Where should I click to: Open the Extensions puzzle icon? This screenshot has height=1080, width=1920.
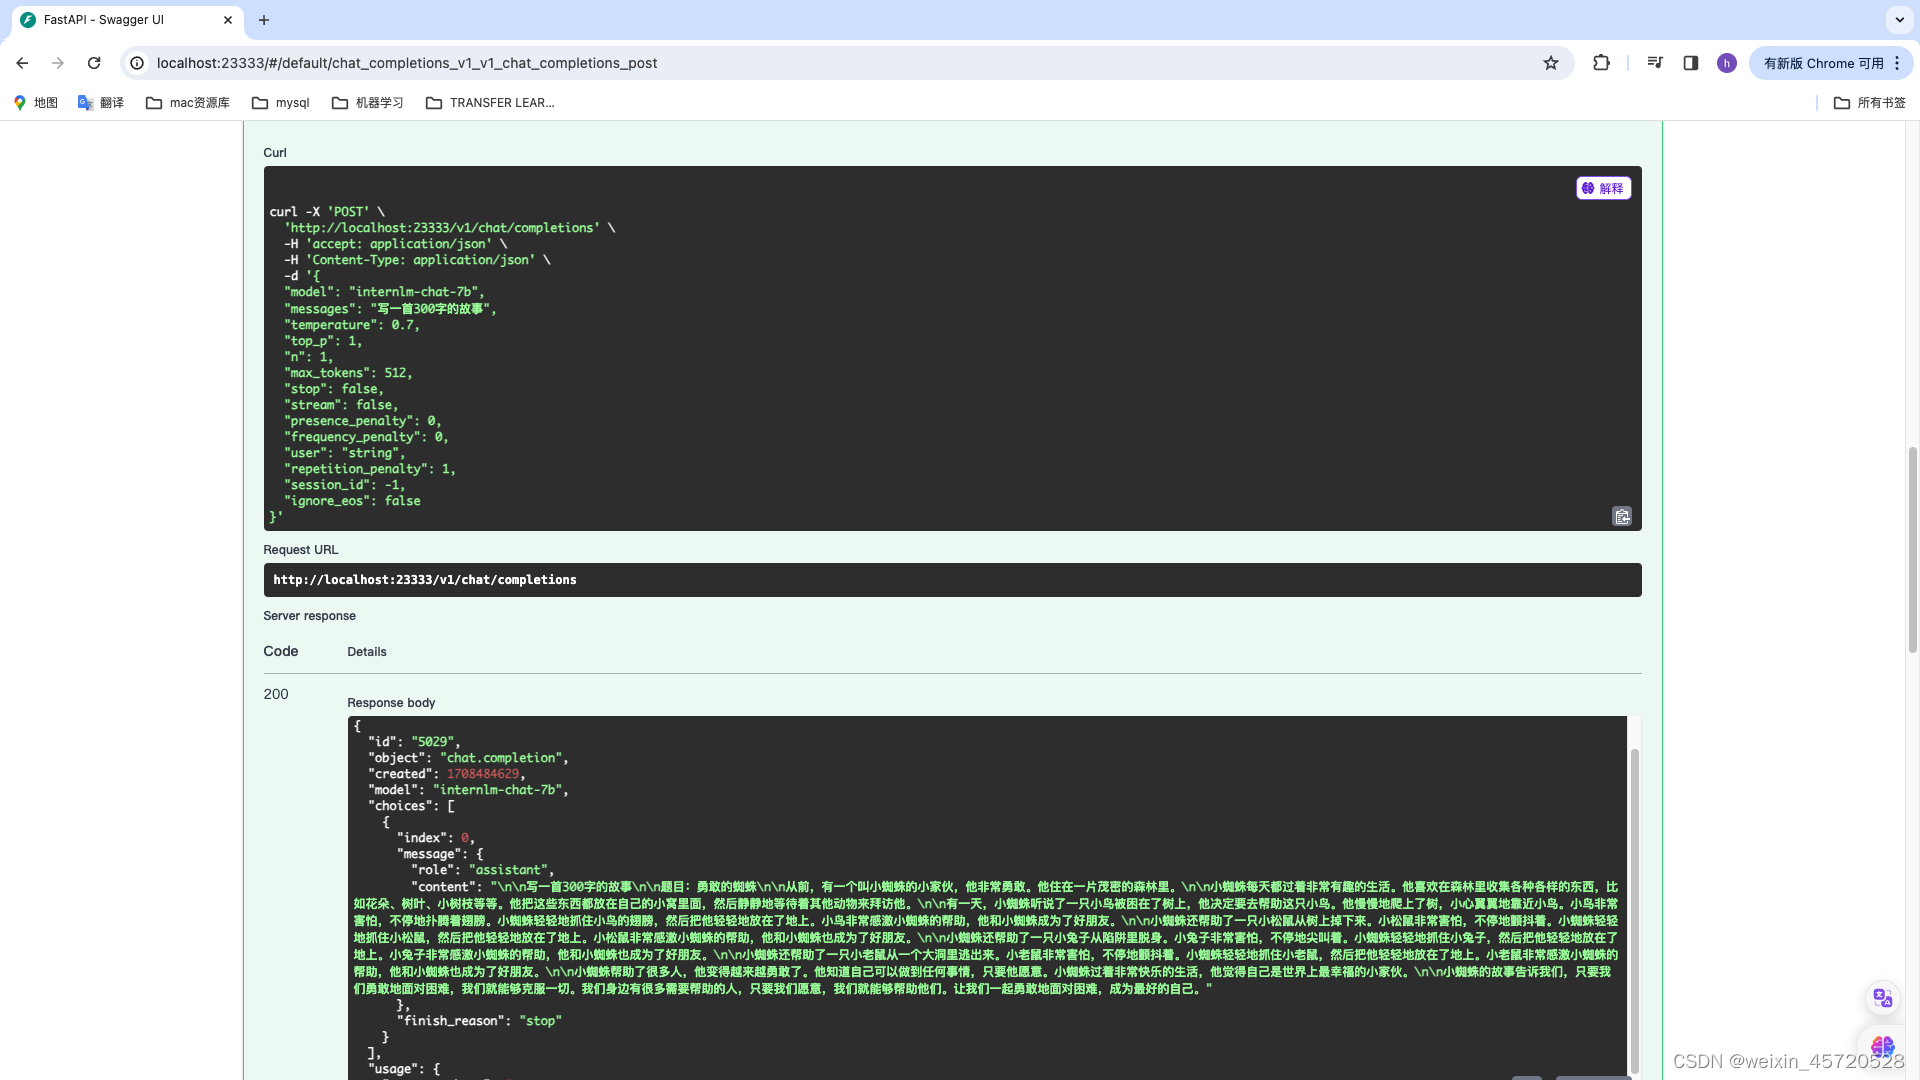point(1601,63)
